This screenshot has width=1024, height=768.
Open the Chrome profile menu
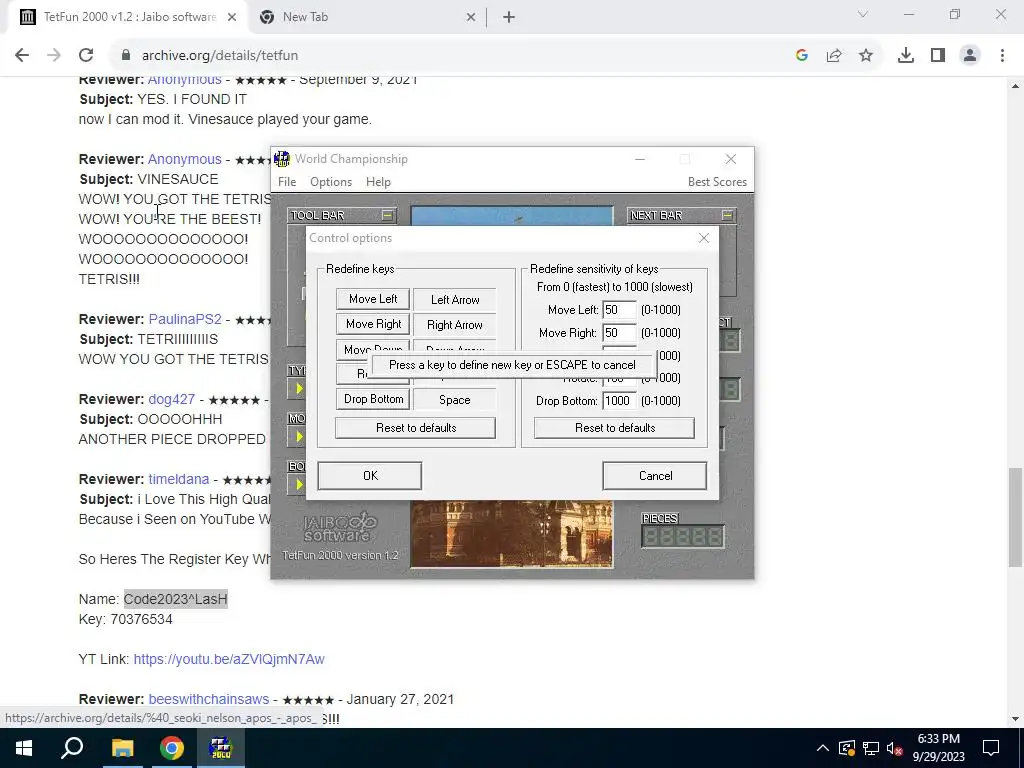[x=970, y=56]
